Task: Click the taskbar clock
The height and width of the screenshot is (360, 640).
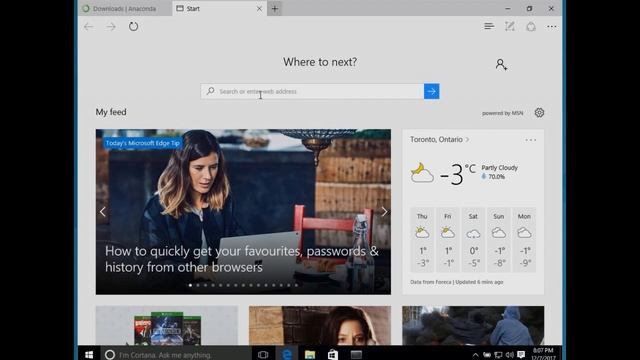Action: click(543, 354)
